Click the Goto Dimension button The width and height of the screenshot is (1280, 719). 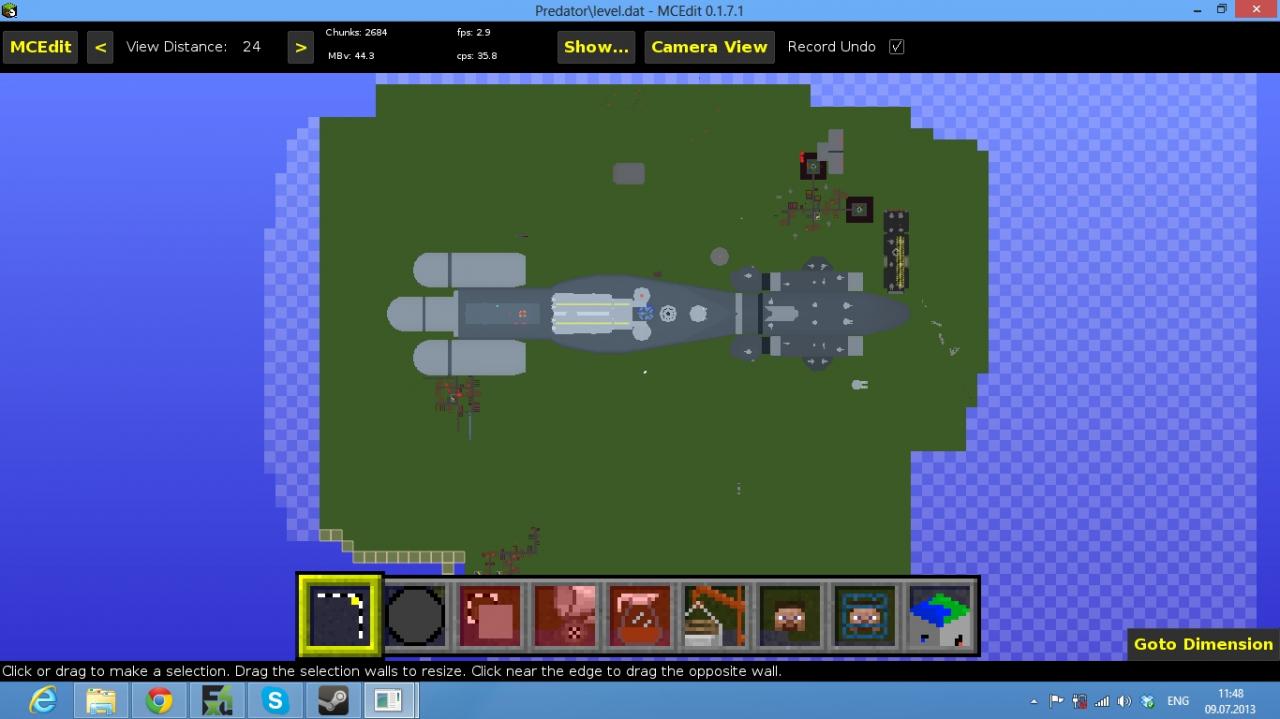(x=1202, y=644)
